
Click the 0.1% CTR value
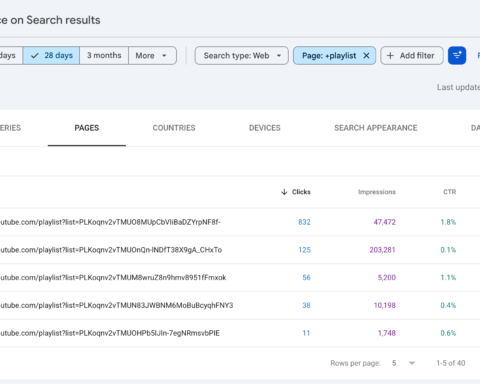448,250
